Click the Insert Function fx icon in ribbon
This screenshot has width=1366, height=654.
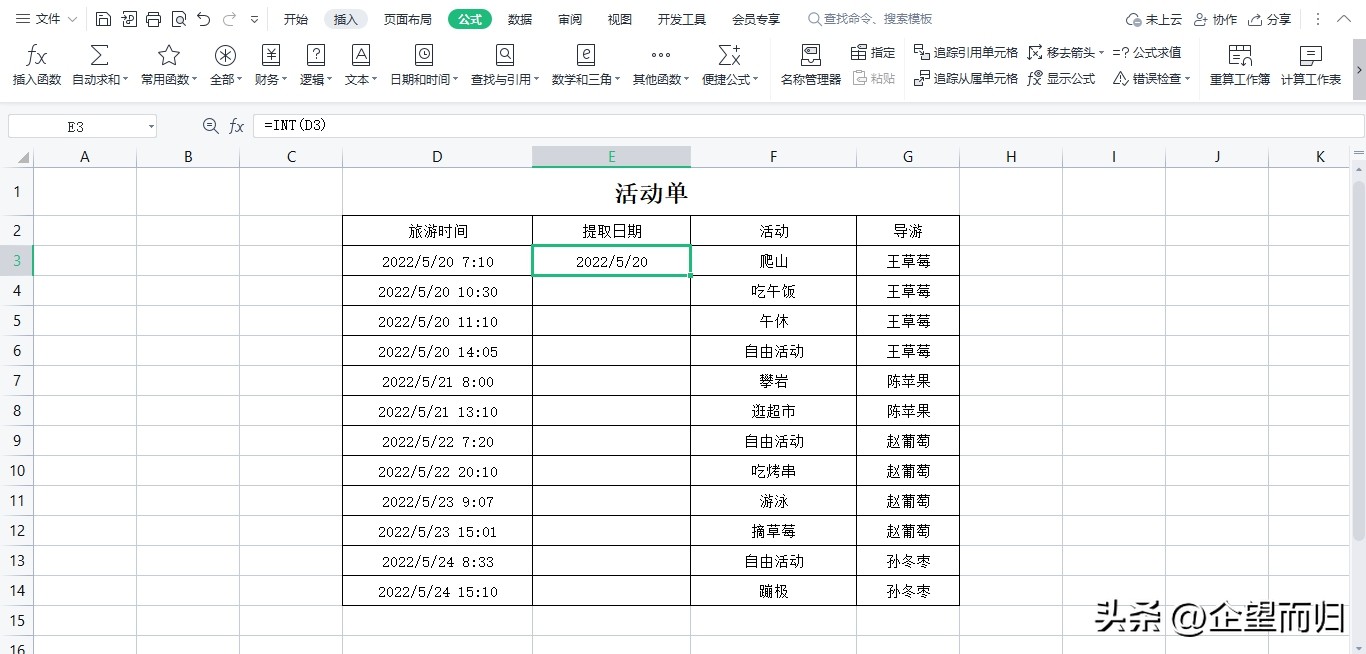click(36, 56)
